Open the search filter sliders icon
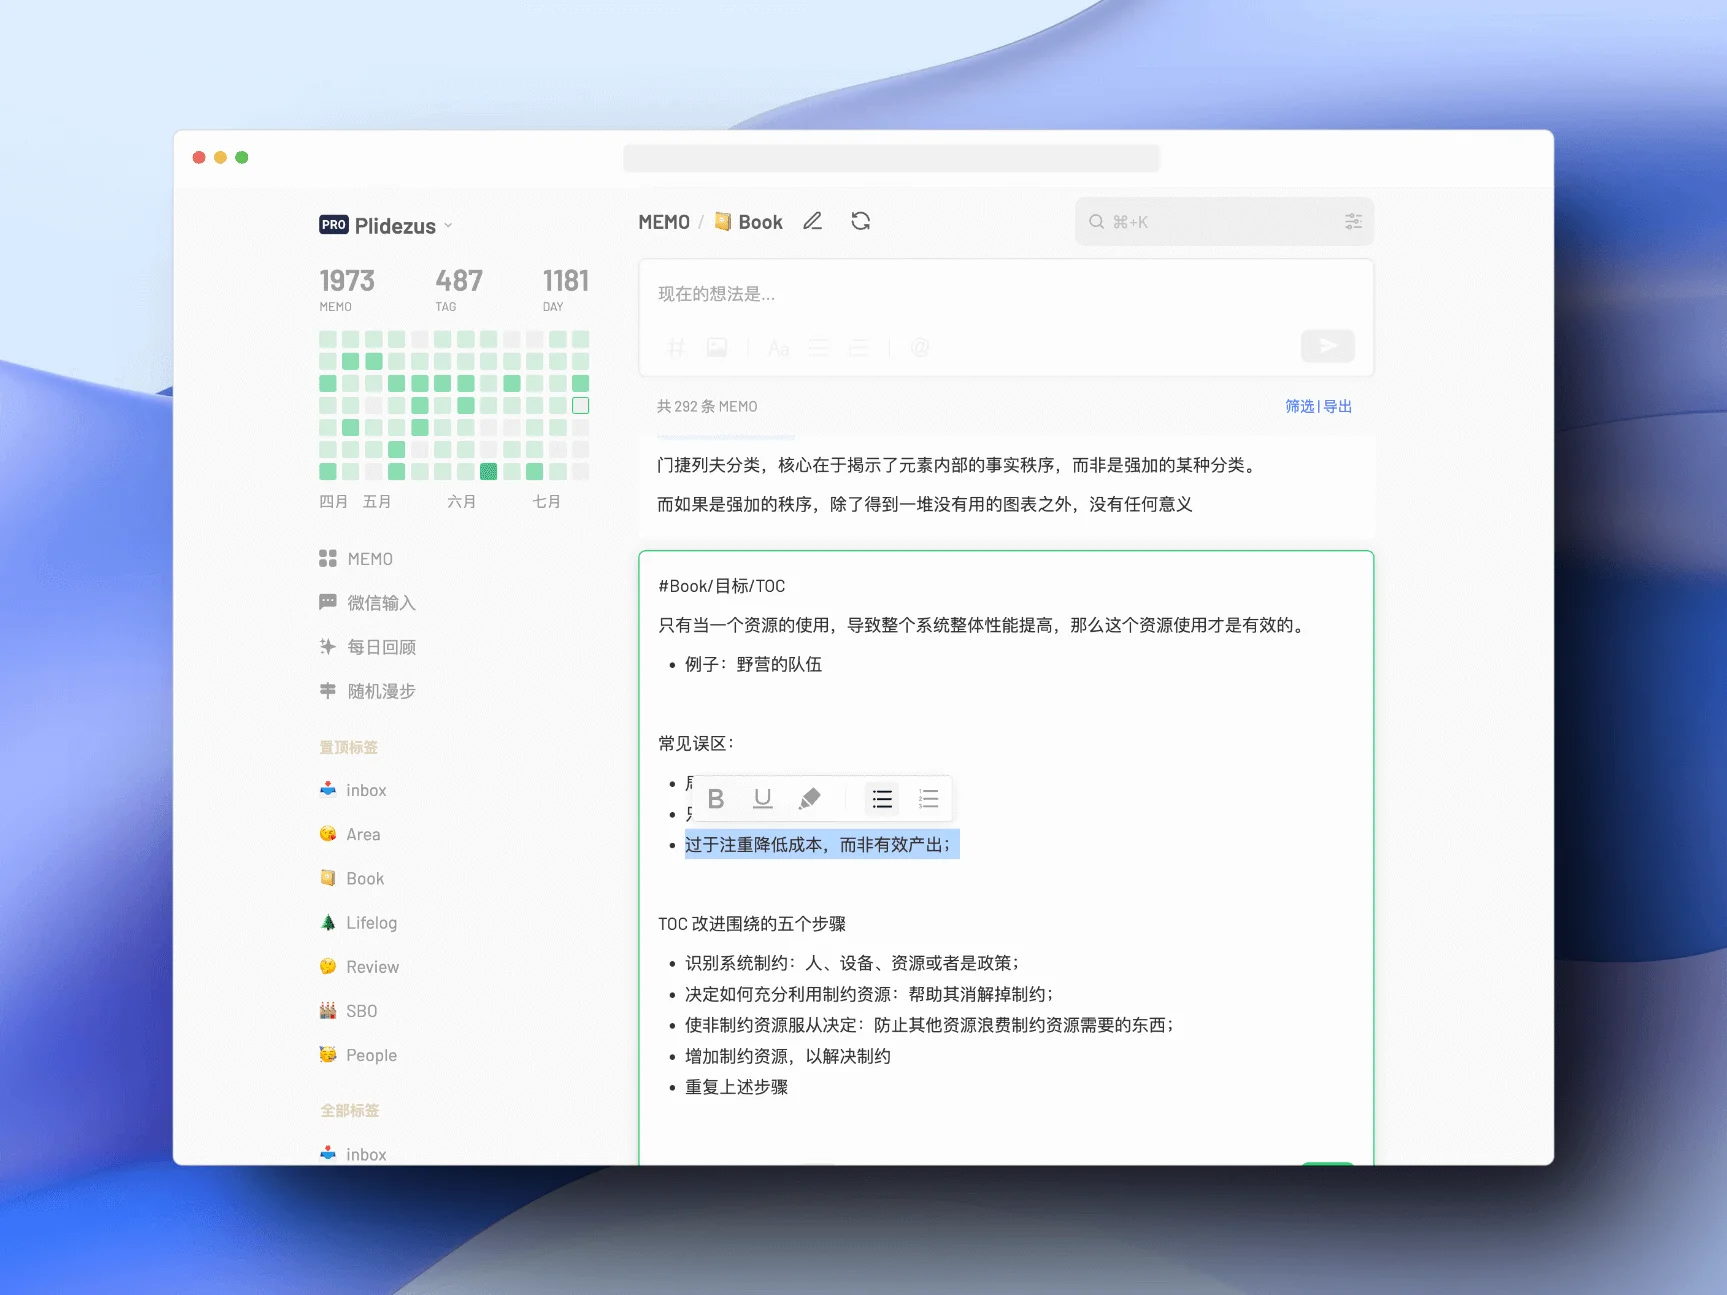 pyautogui.click(x=1353, y=222)
